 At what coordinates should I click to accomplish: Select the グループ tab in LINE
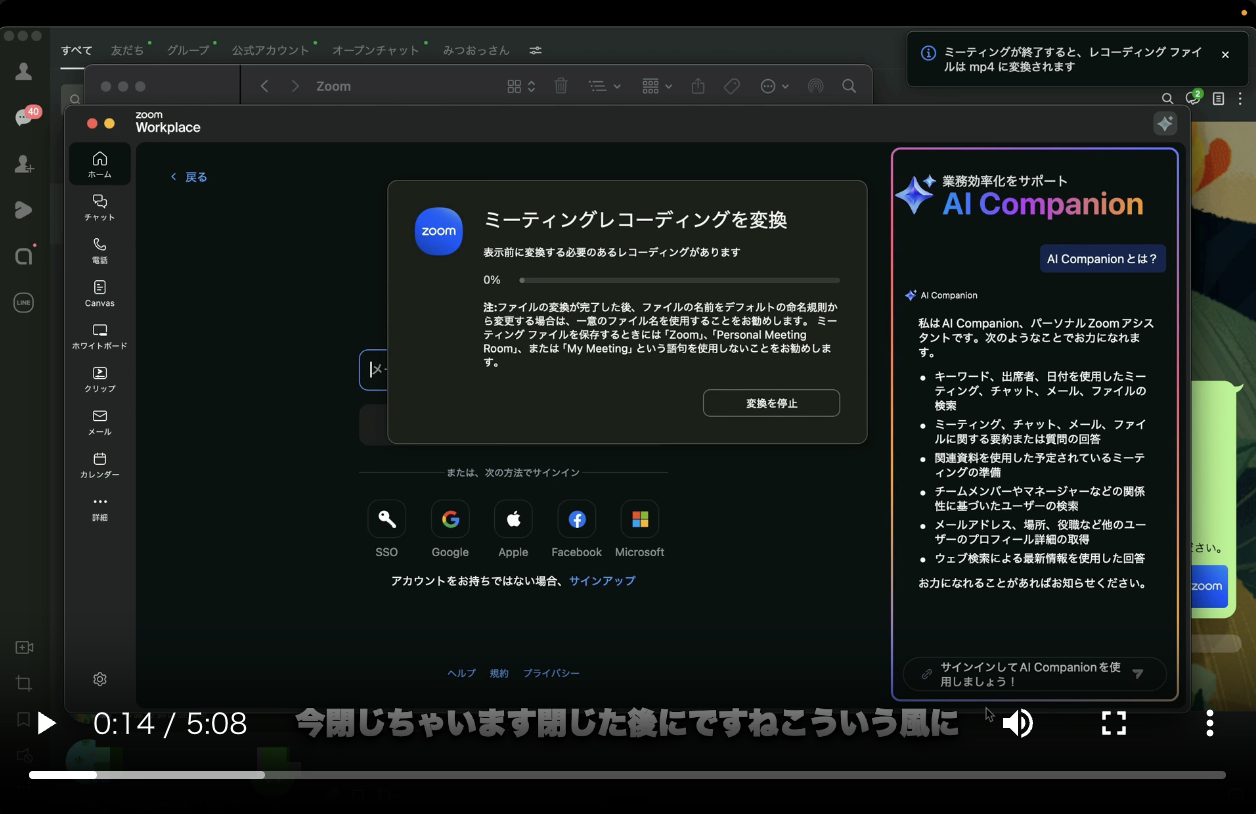click(x=188, y=50)
